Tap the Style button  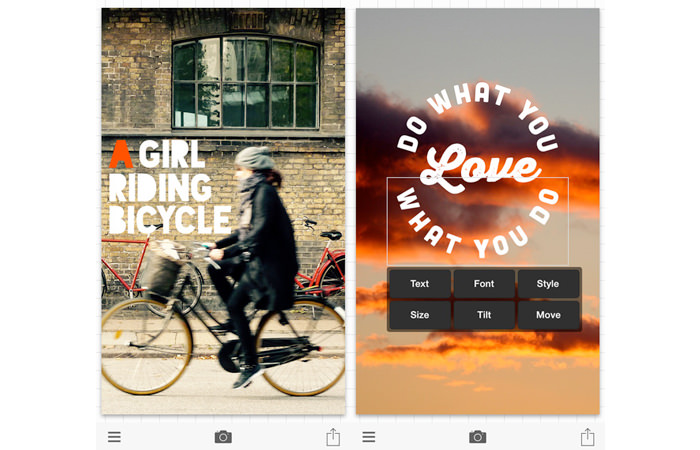548,284
